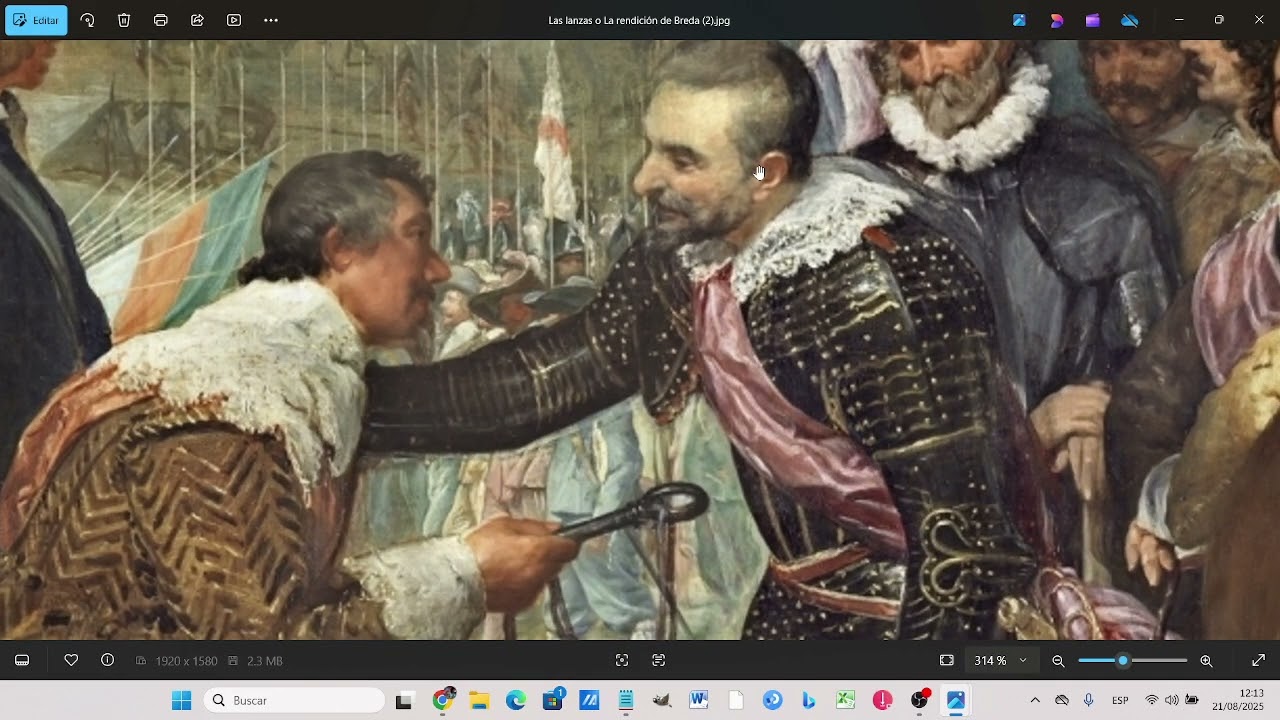Start slideshow using the play icon
This screenshot has height=720, width=1280.
pos(234,20)
